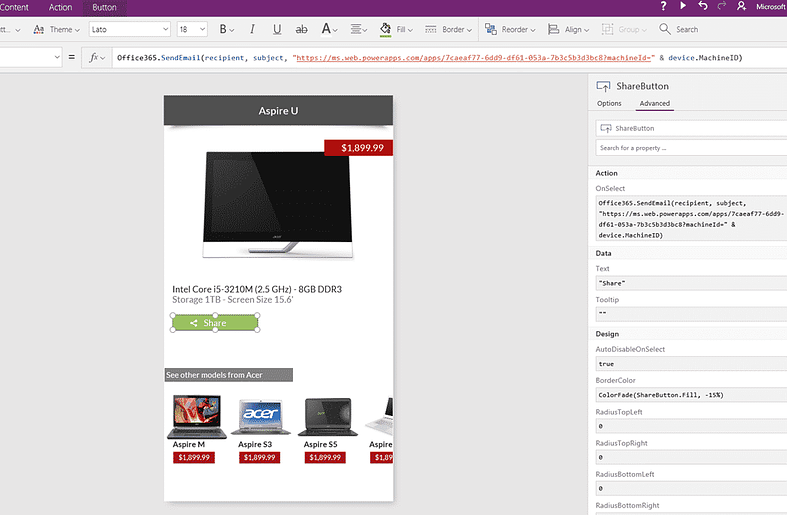Switch to the Content tab
Image resolution: width=787 pixels, height=515 pixels.
point(14,8)
